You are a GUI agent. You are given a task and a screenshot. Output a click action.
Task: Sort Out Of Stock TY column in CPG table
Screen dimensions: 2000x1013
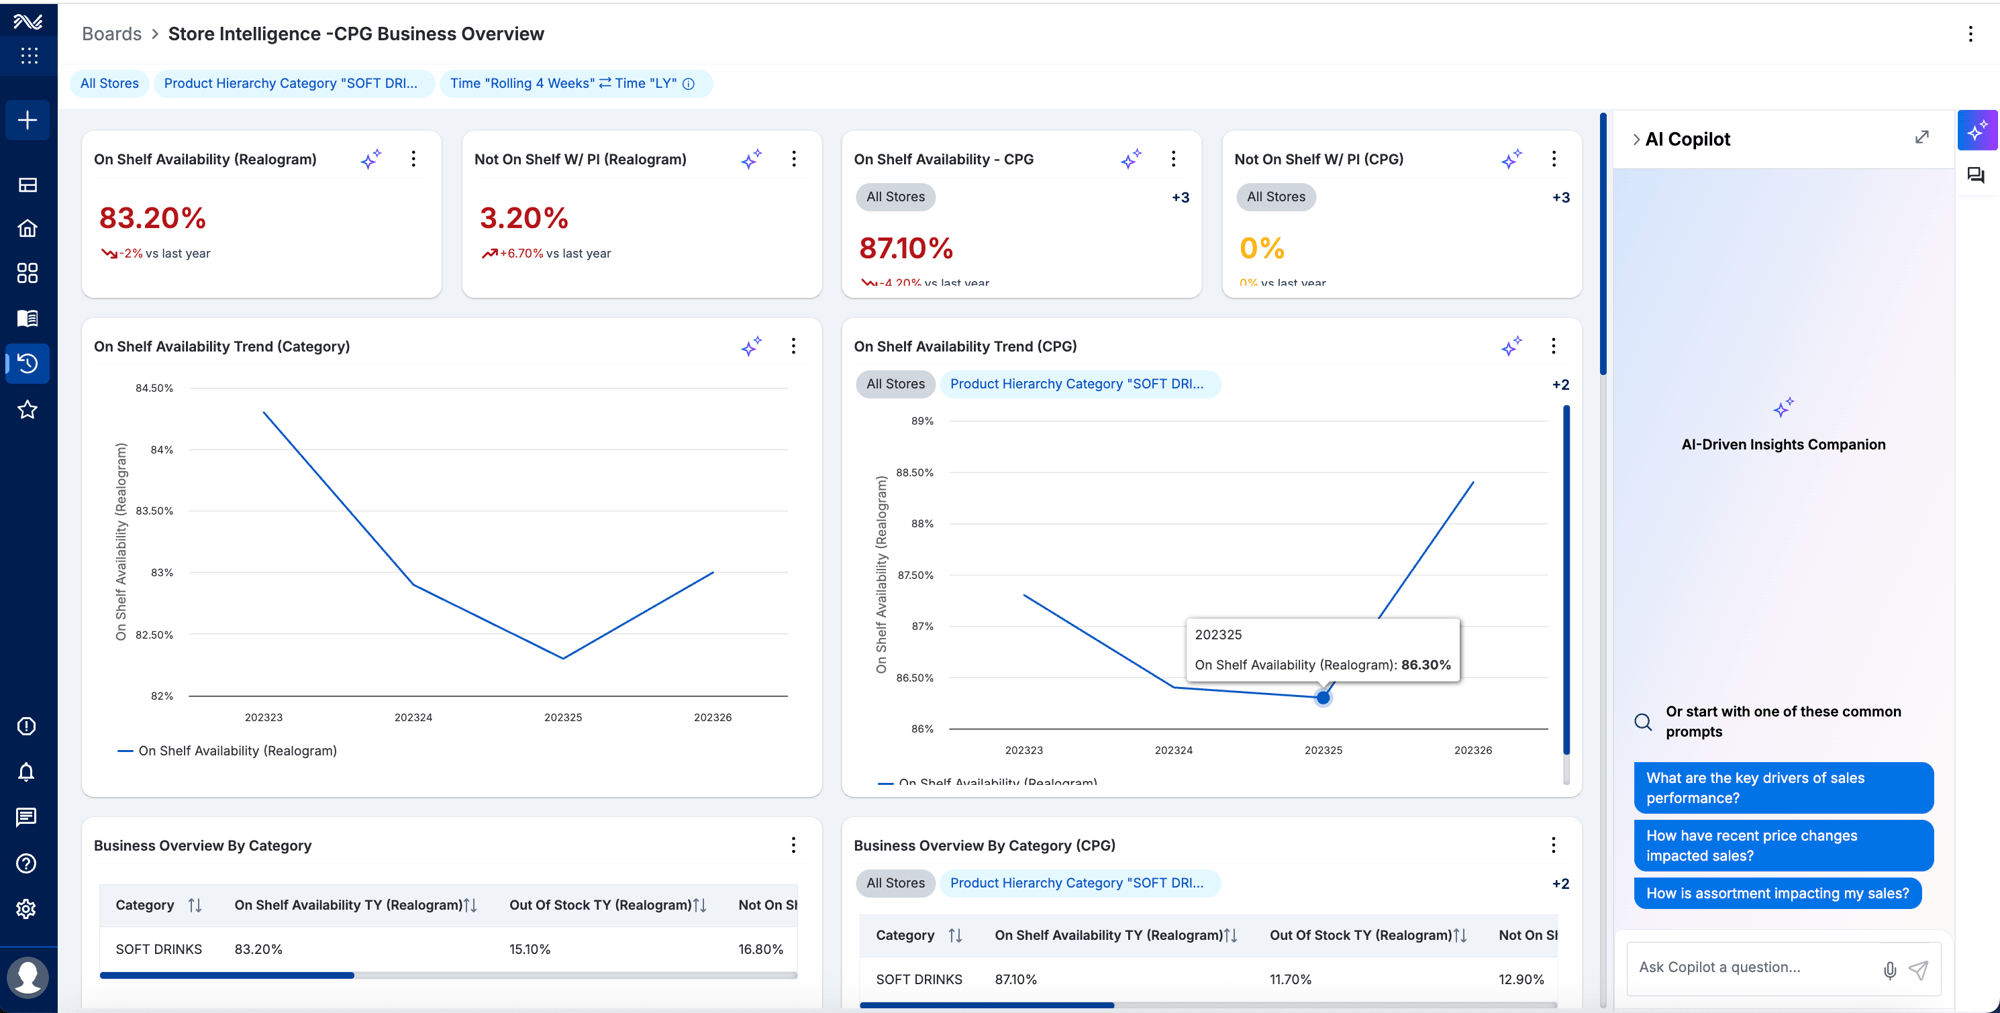1460,936
